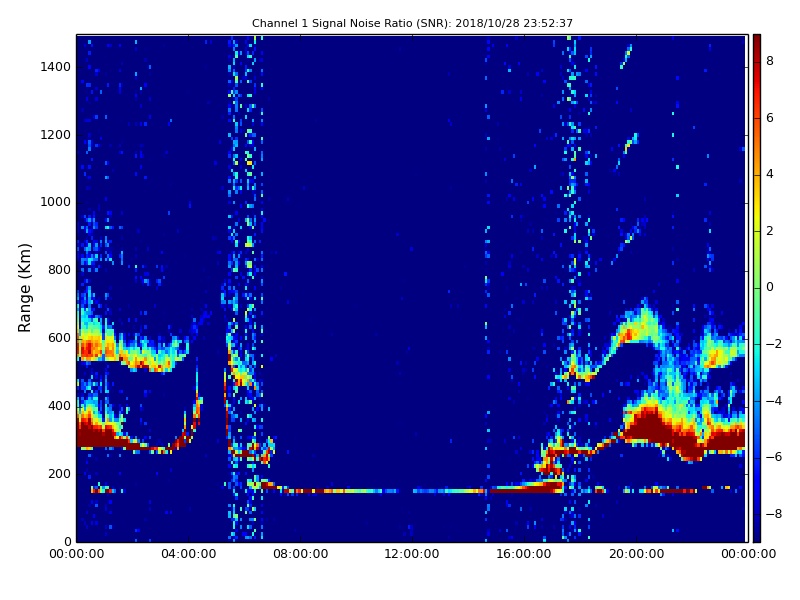This screenshot has width=800, height=600.
Task: Click the 08:00:00 time axis label
Action: 301,554
